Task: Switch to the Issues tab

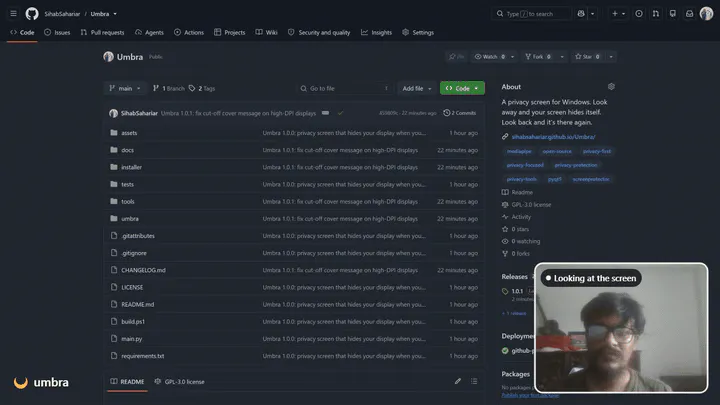Action: tap(57, 33)
